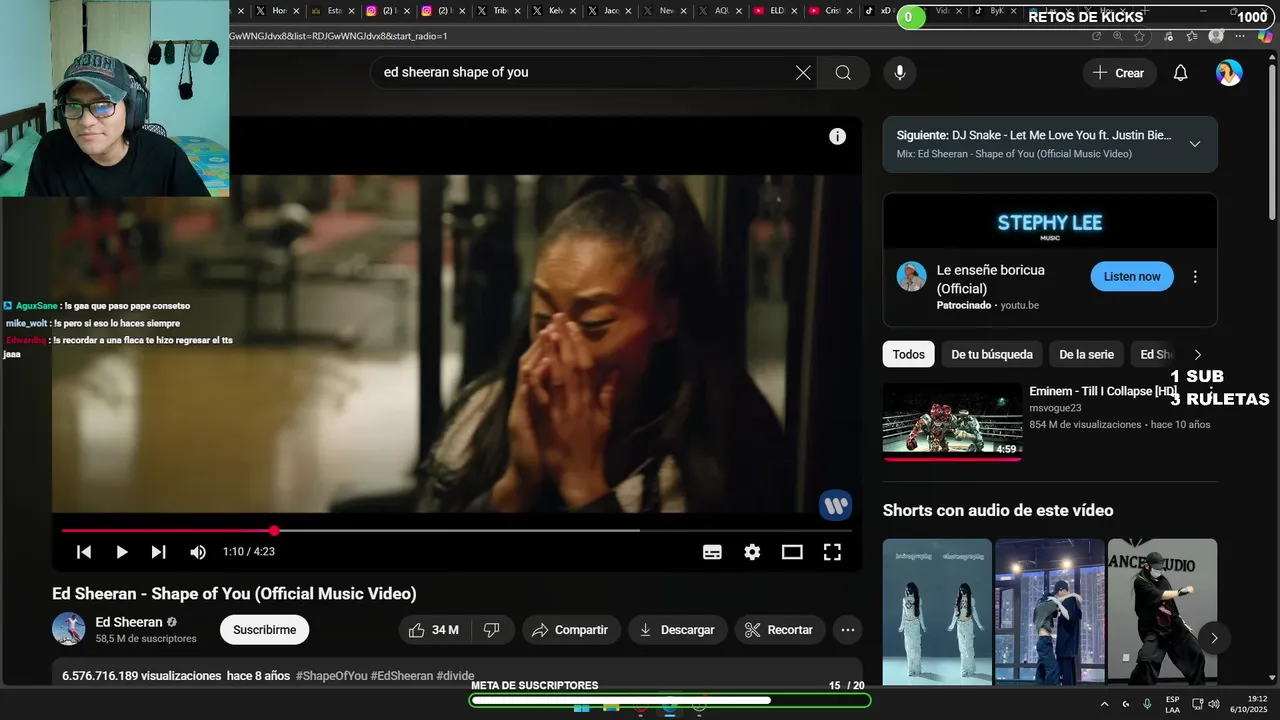
Task: Click the msvogue23 channel name
Action: 1055,408
